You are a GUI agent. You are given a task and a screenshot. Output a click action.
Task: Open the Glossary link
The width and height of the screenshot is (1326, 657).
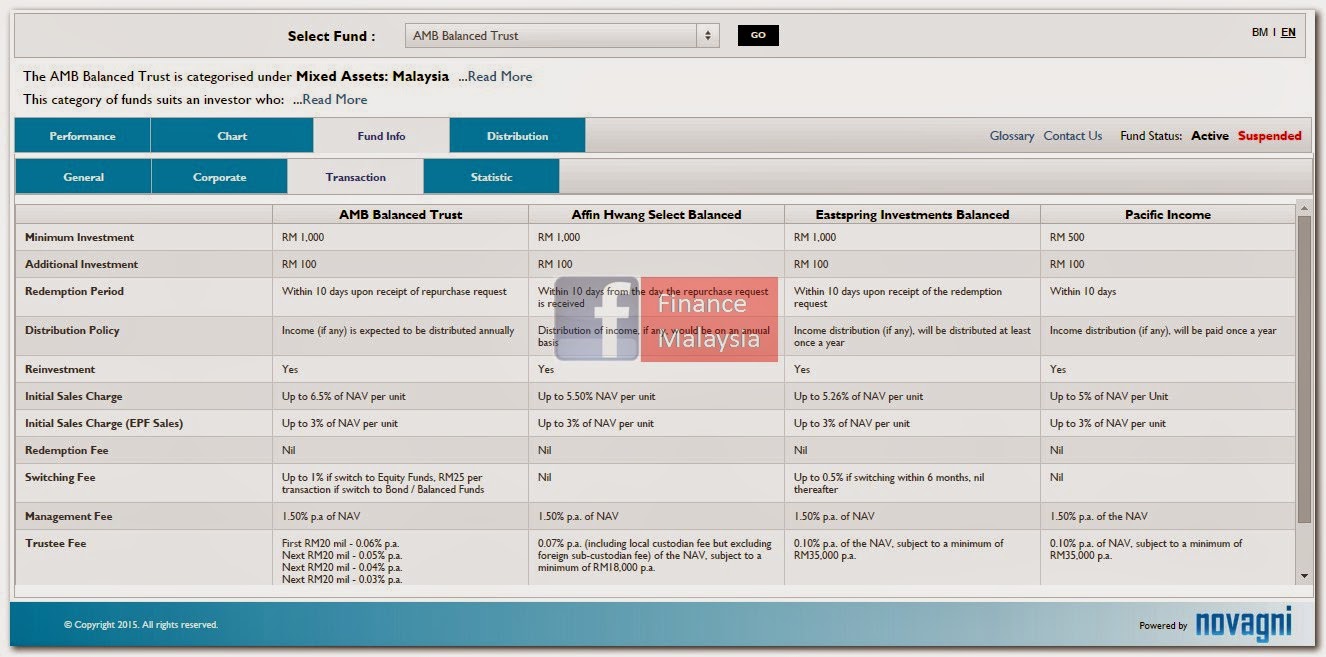click(x=1011, y=135)
